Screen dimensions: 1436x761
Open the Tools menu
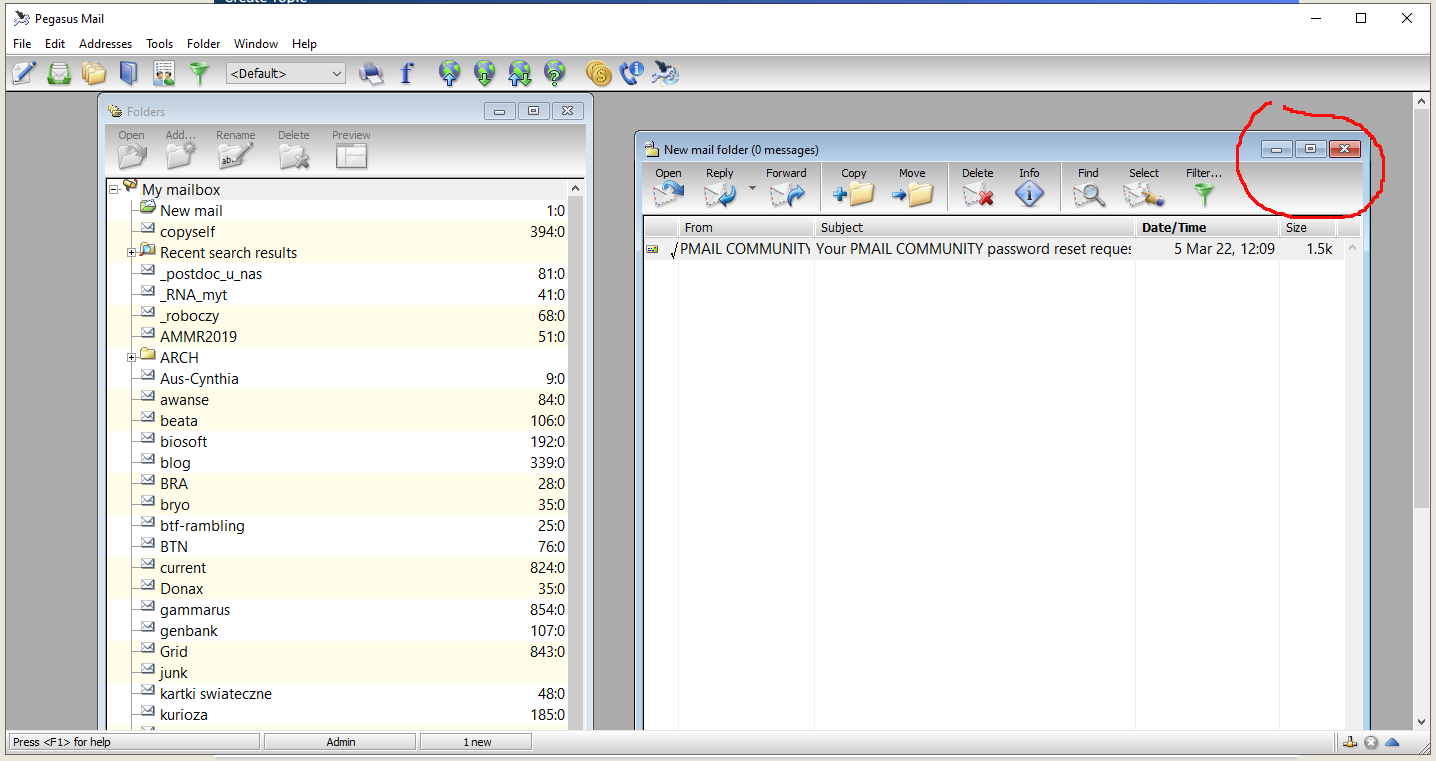pos(159,44)
